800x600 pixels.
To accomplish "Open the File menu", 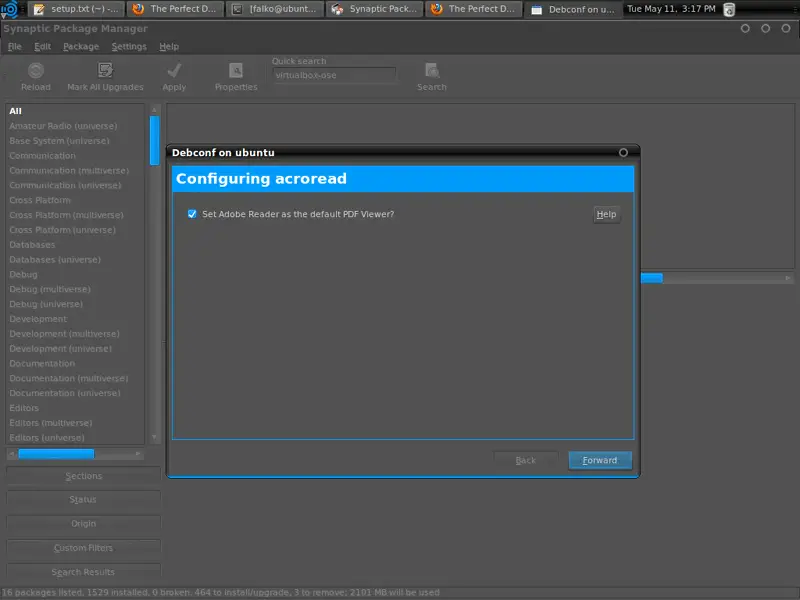I will pyautogui.click(x=14, y=46).
